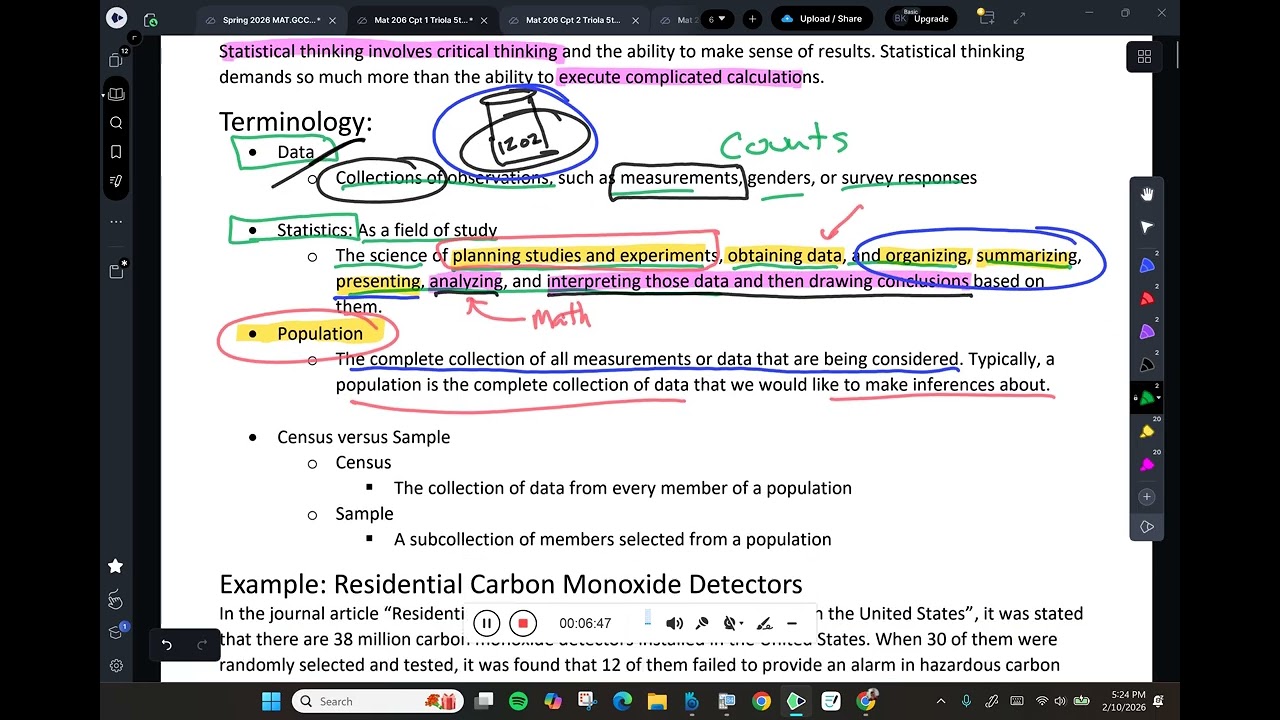This screenshot has width=1280, height=720.
Task: Open Microsoft Edge from the taskbar
Action: pos(622,701)
